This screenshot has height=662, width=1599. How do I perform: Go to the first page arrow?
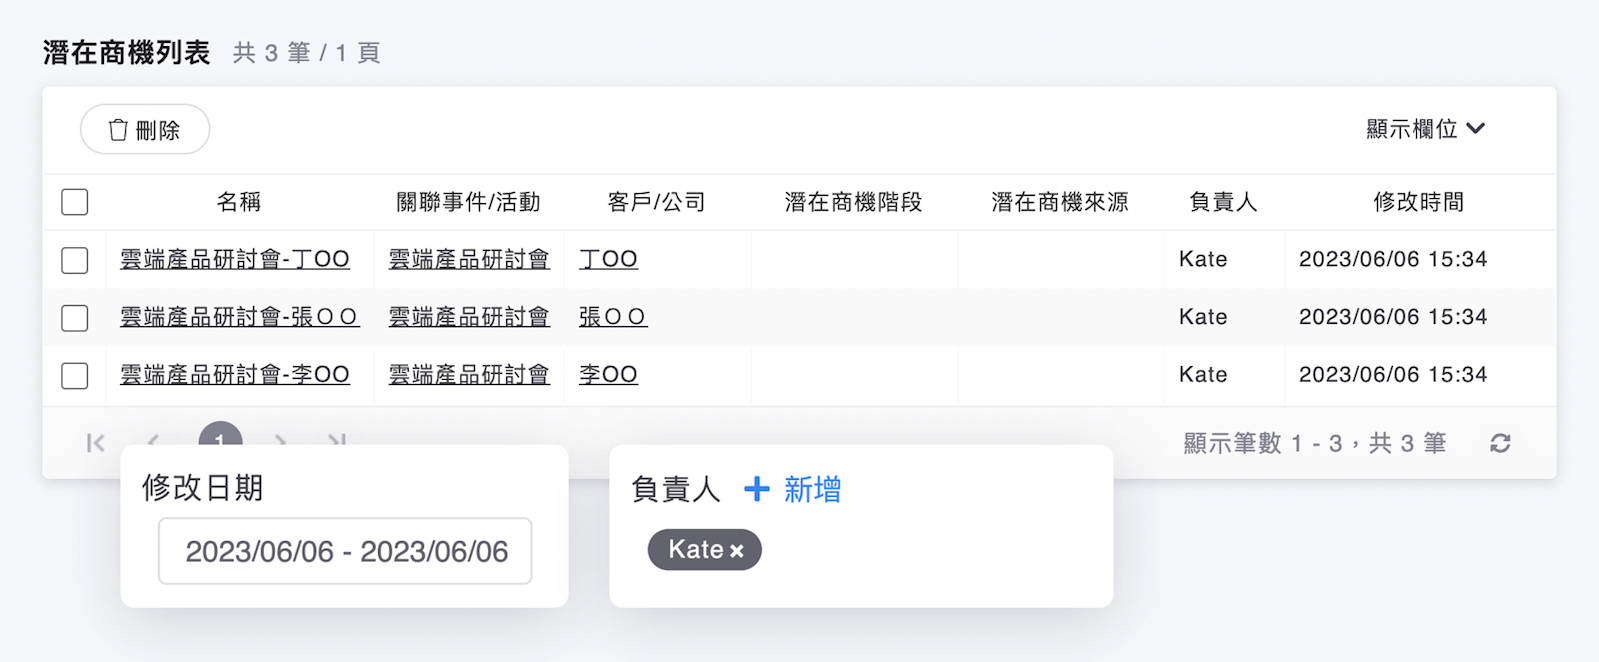tap(96, 443)
